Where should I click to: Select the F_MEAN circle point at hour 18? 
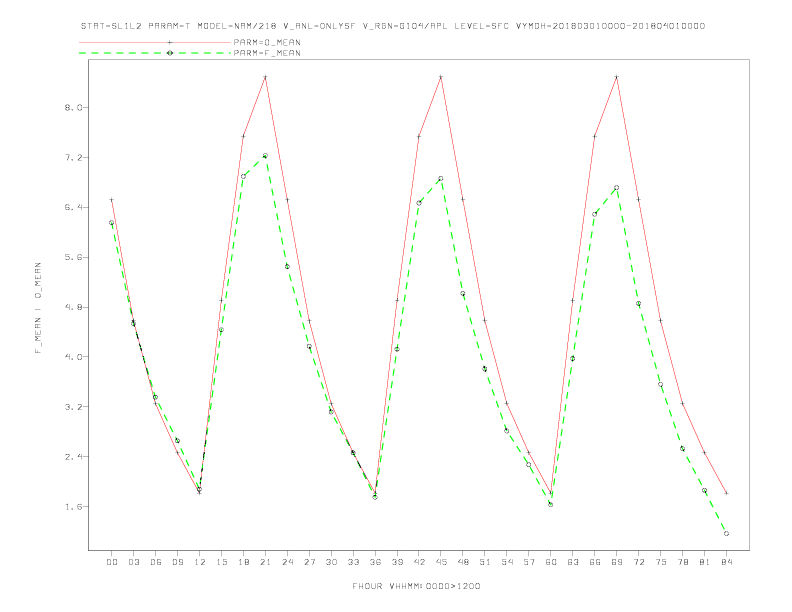pyautogui.click(x=243, y=176)
